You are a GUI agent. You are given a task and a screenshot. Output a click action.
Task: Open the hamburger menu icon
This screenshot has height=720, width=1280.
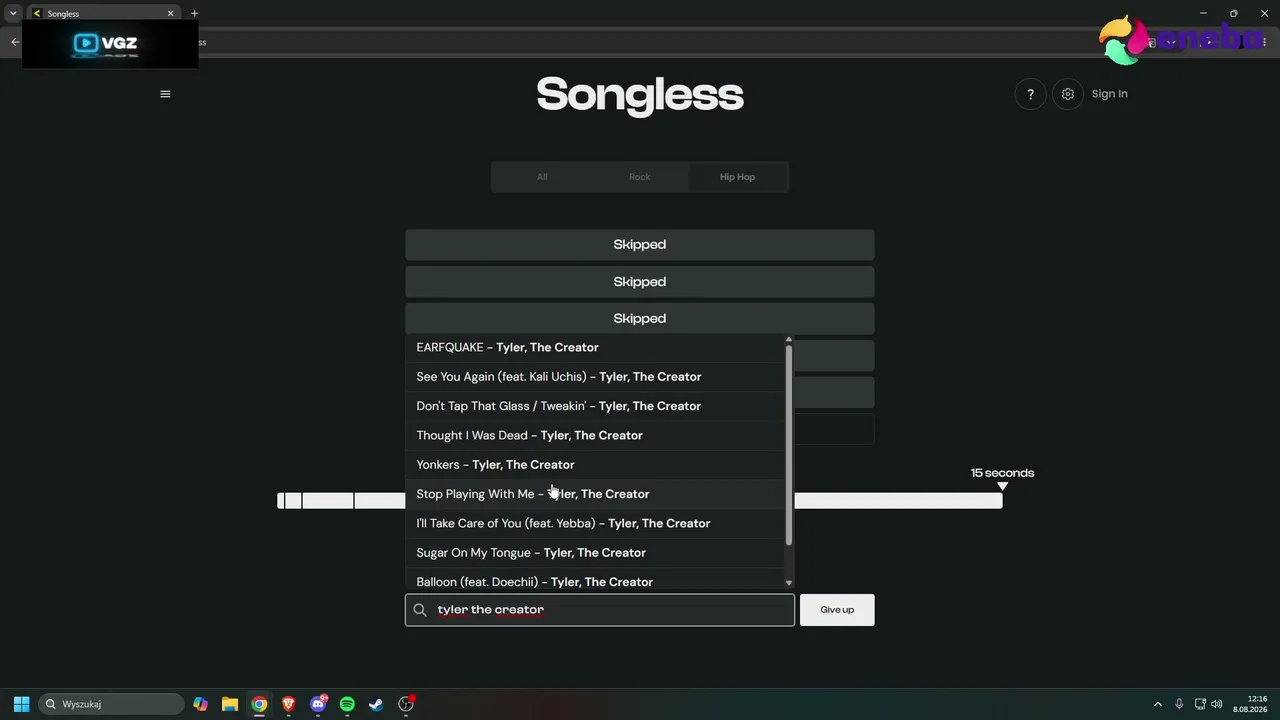coord(165,94)
